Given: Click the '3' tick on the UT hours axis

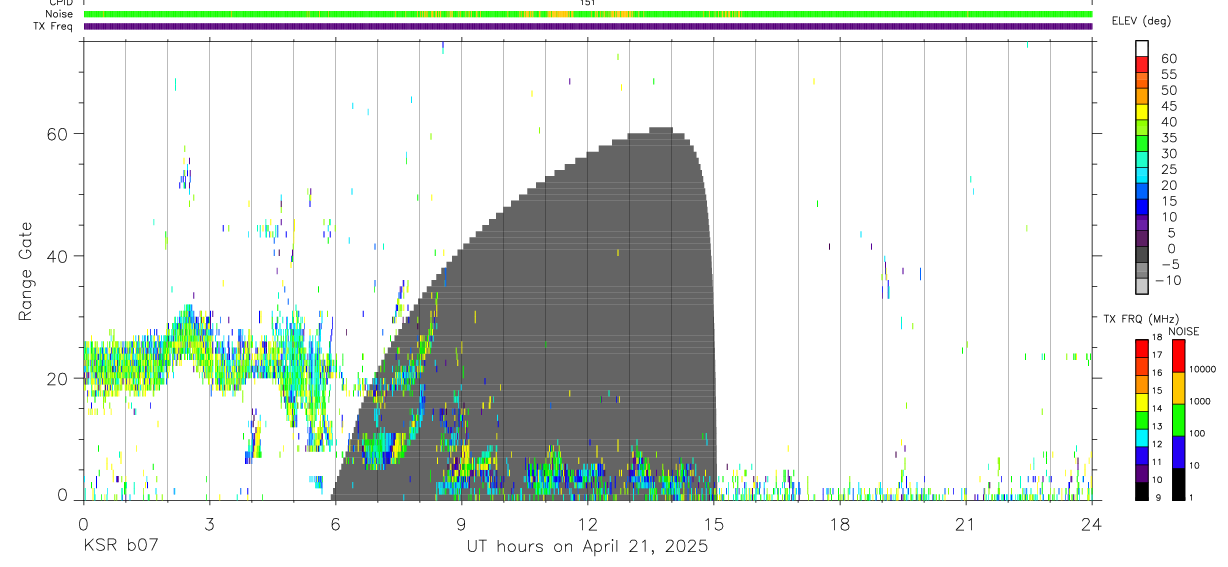Looking at the screenshot, I should click(x=209, y=523).
